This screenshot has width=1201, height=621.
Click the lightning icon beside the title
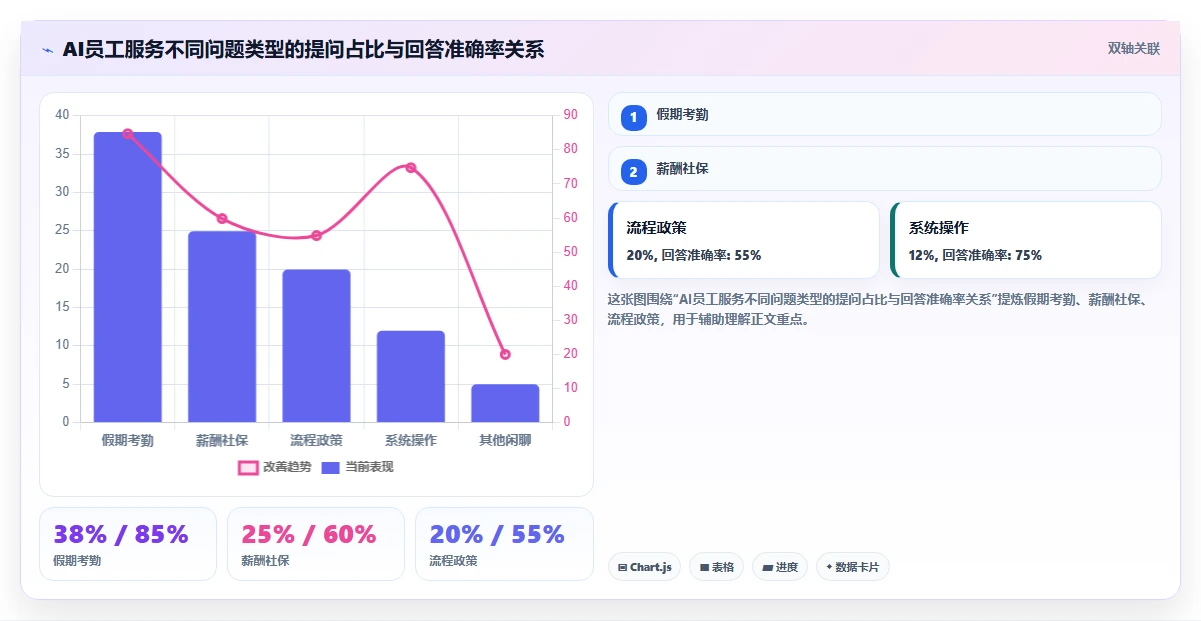click(x=47, y=49)
